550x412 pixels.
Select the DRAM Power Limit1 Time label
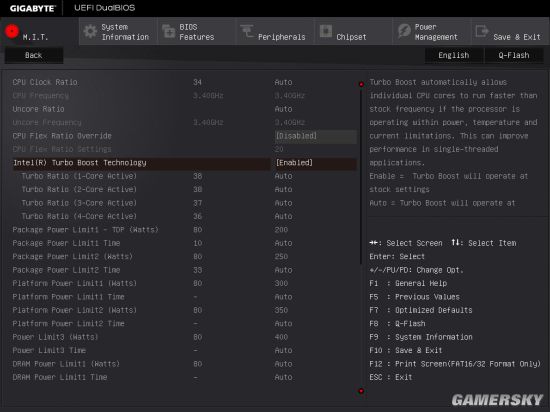click(60, 377)
